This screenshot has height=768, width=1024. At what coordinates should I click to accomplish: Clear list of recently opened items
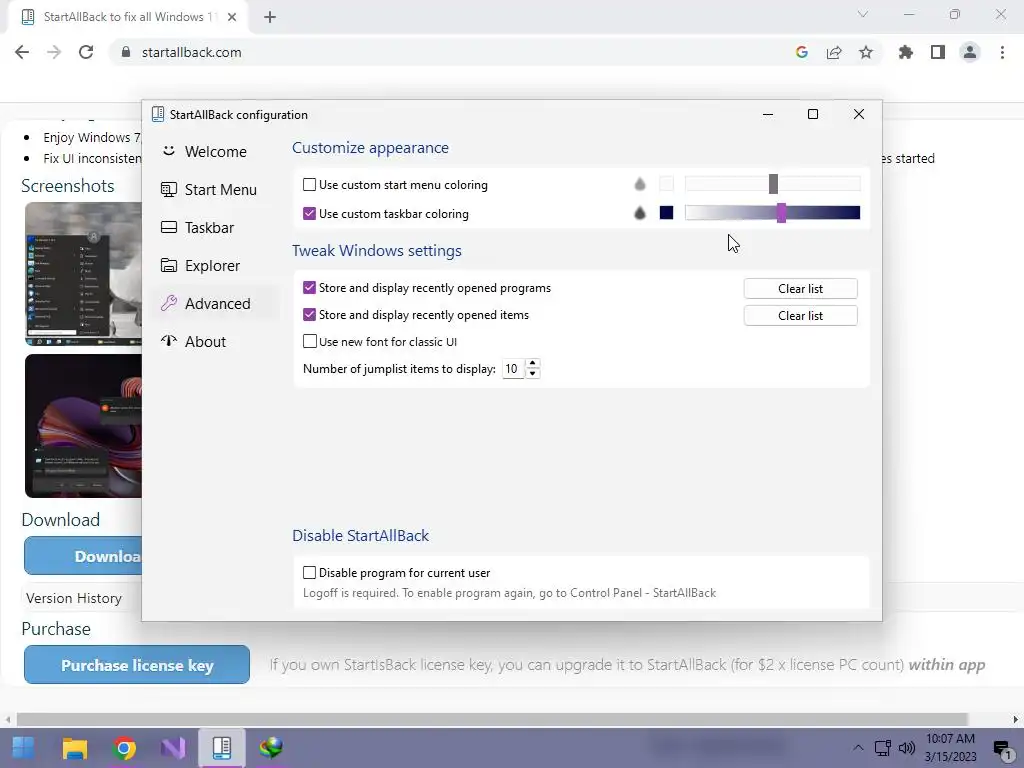pos(800,315)
